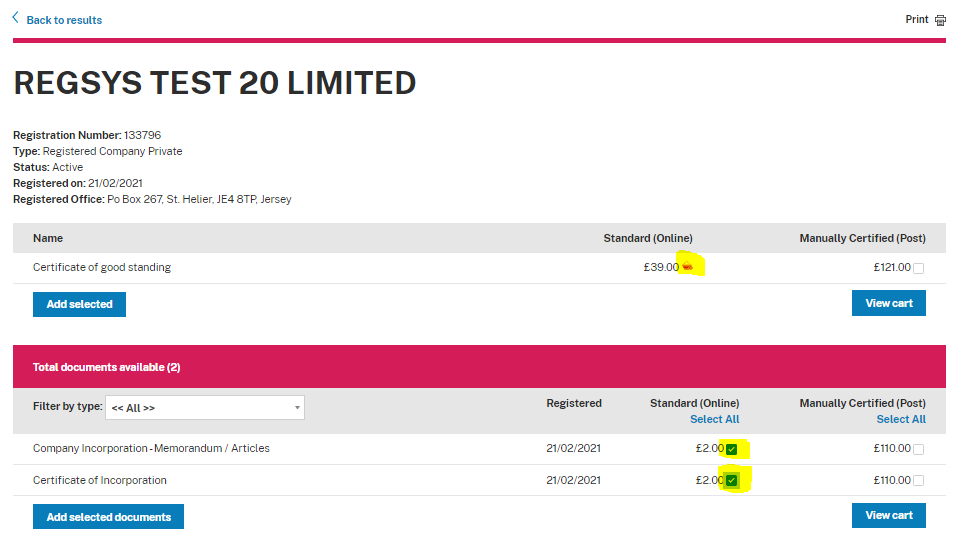
Task: Open the Filter by type dropdown
Action: click(204, 408)
